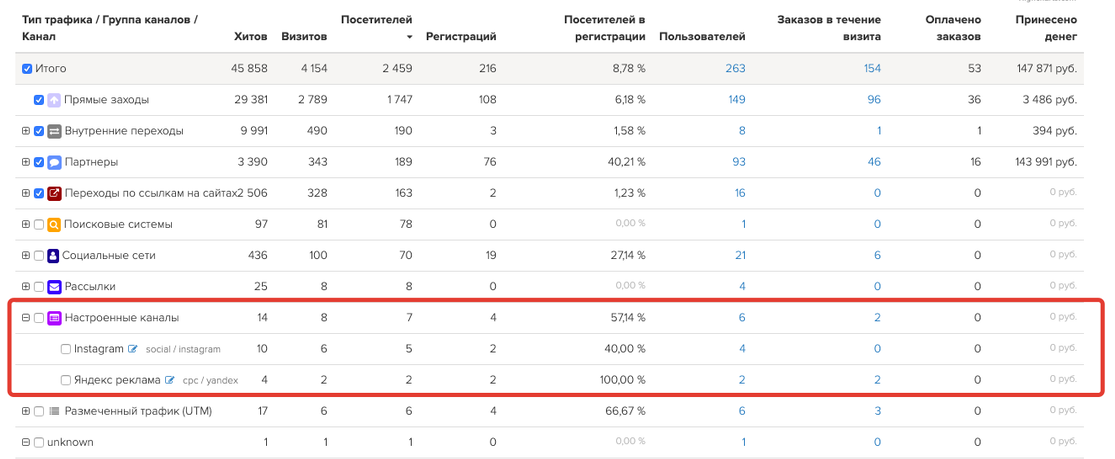Image resolution: width=1115 pixels, height=459 pixels.
Task: Click the list icon for Размеченный трафик (UTM)
Action: (x=54, y=411)
